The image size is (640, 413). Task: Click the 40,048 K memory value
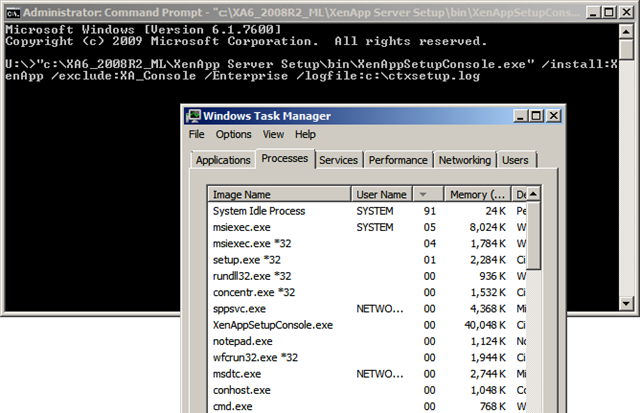[485, 325]
